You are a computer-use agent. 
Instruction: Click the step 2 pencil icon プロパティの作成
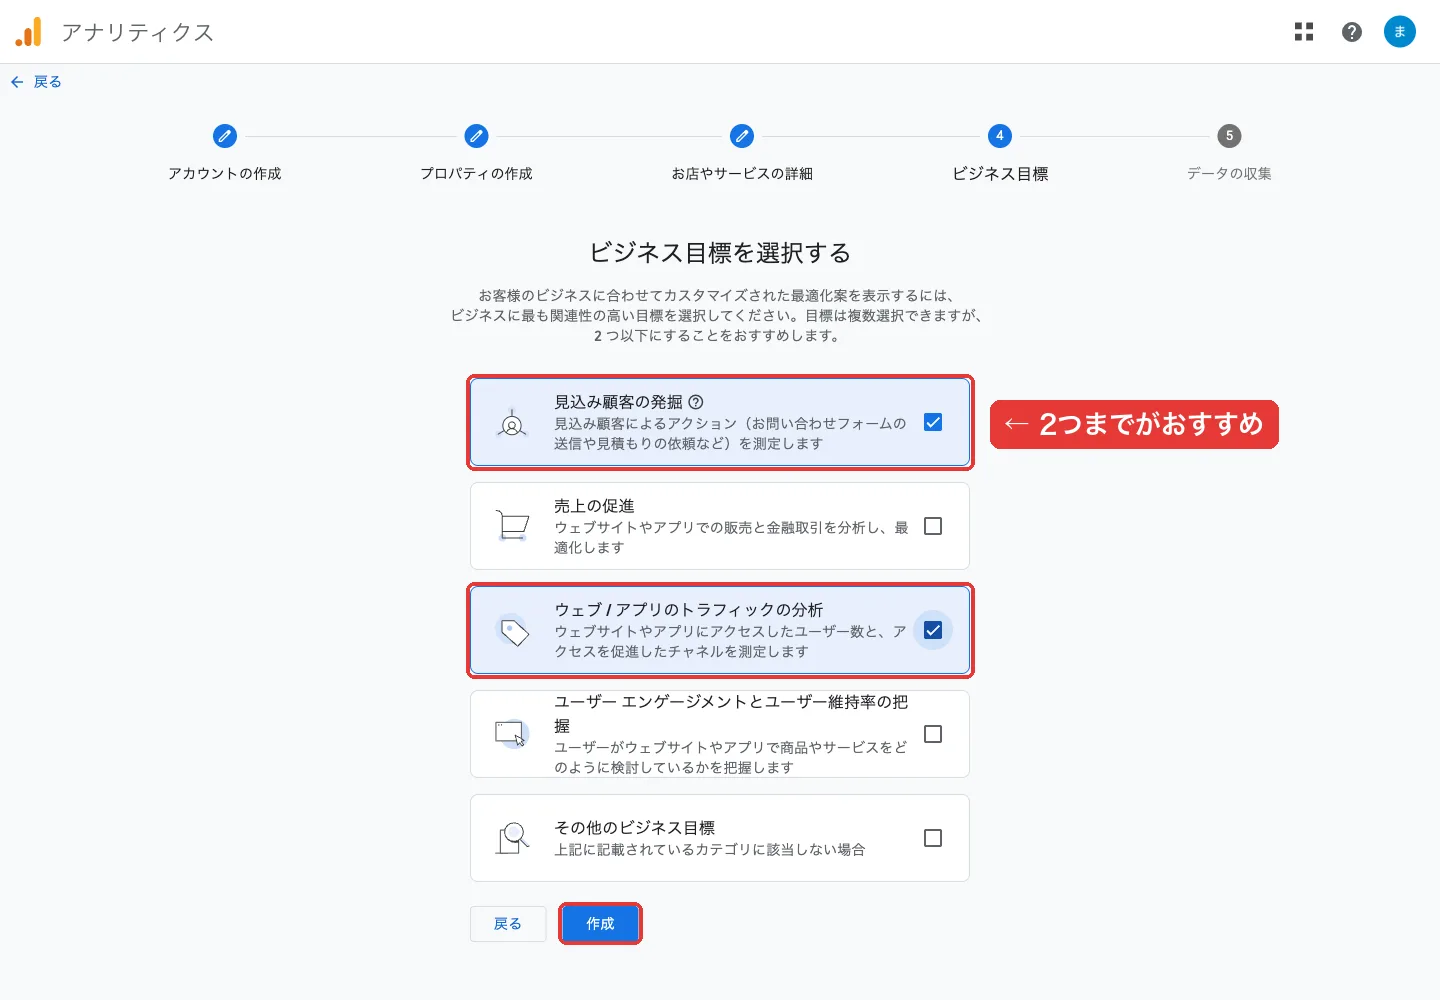tap(476, 136)
